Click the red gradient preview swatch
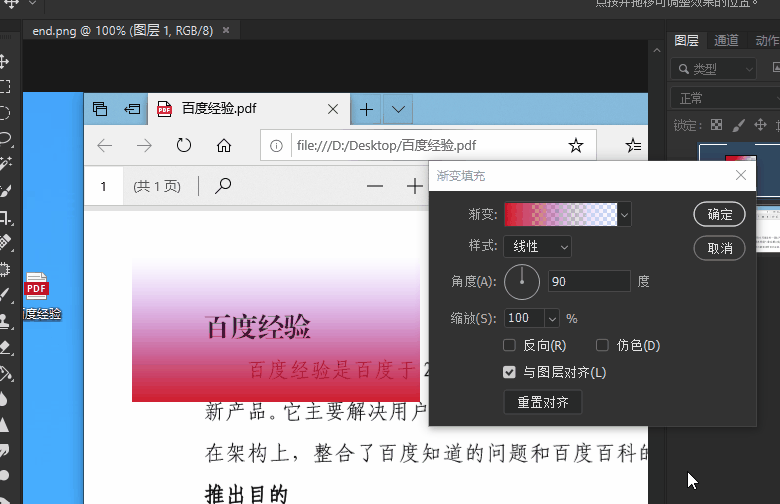This screenshot has width=780, height=504. pyautogui.click(x=561, y=214)
